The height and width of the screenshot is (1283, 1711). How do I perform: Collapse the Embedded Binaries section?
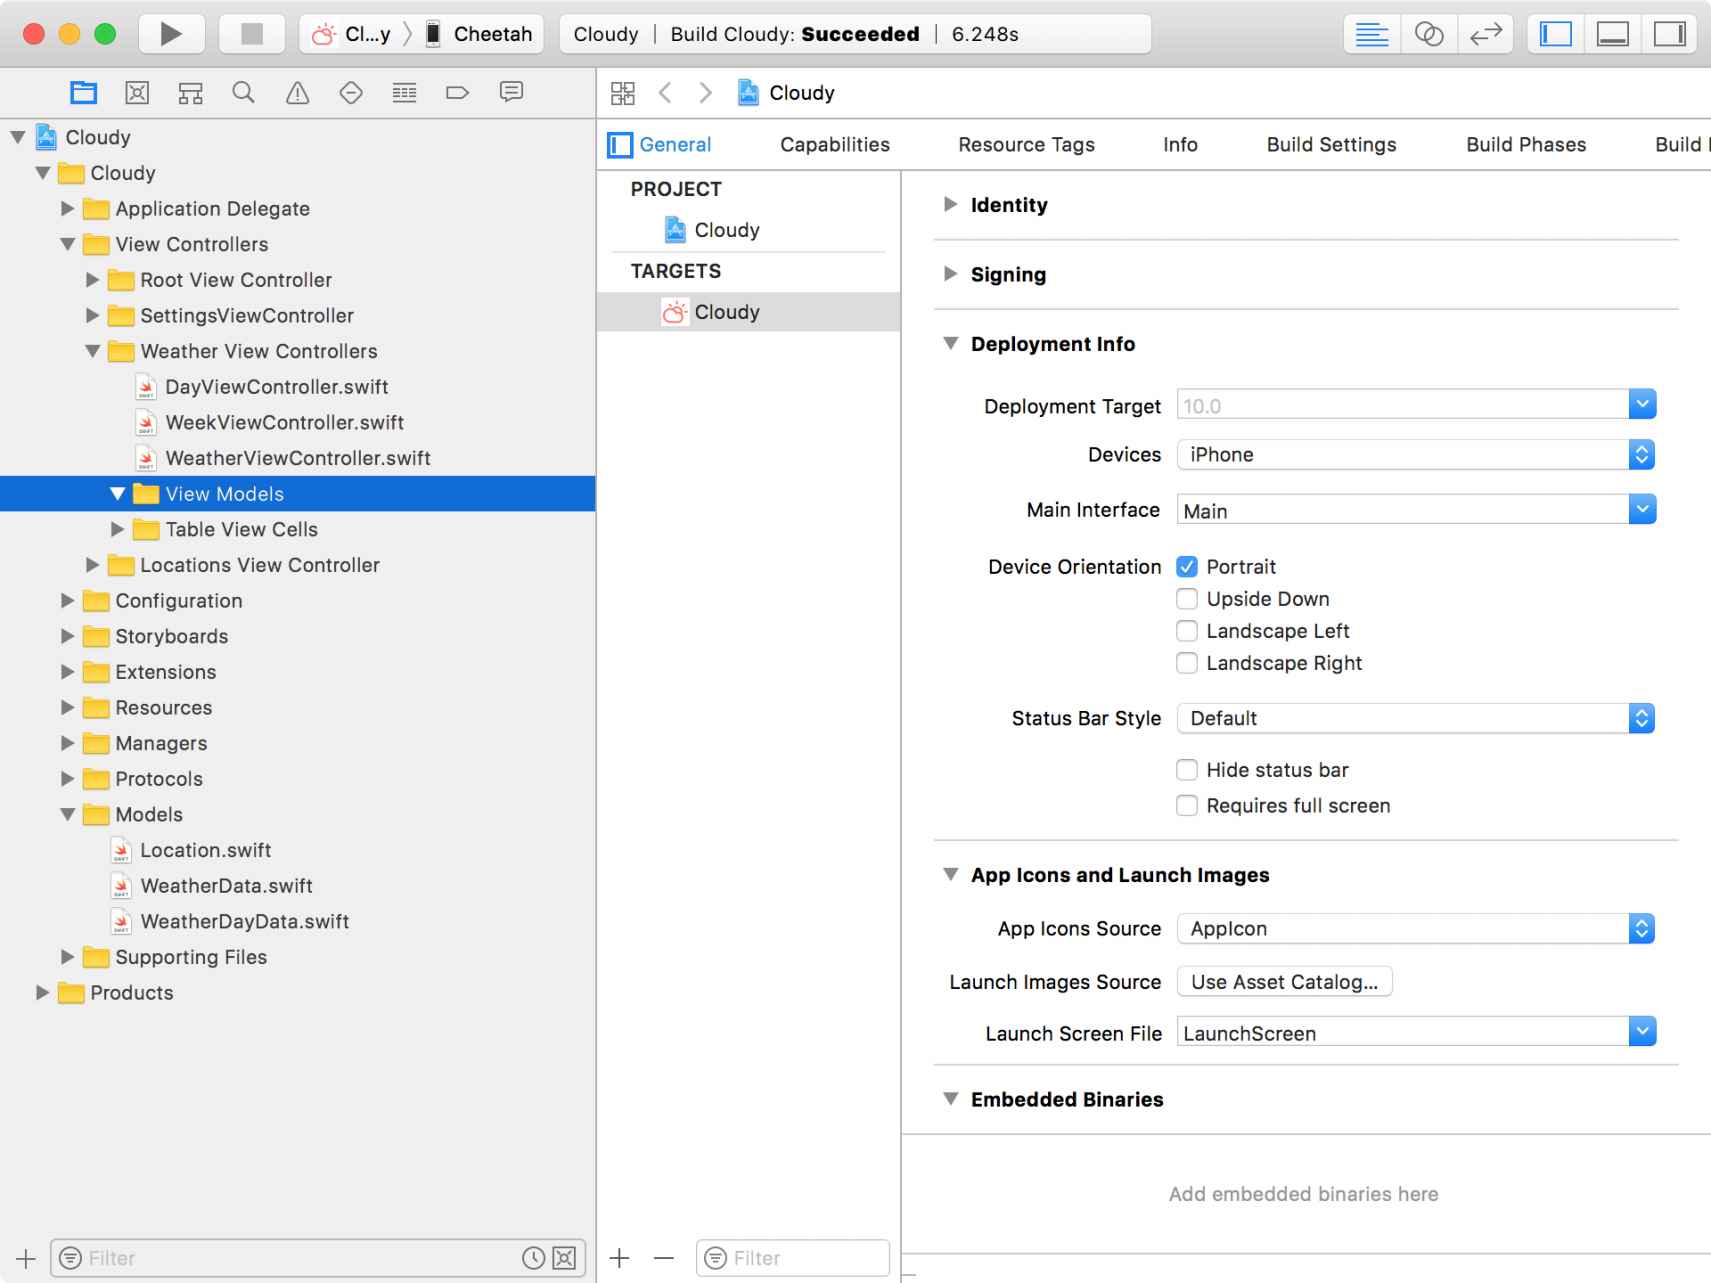click(x=950, y=1099)
